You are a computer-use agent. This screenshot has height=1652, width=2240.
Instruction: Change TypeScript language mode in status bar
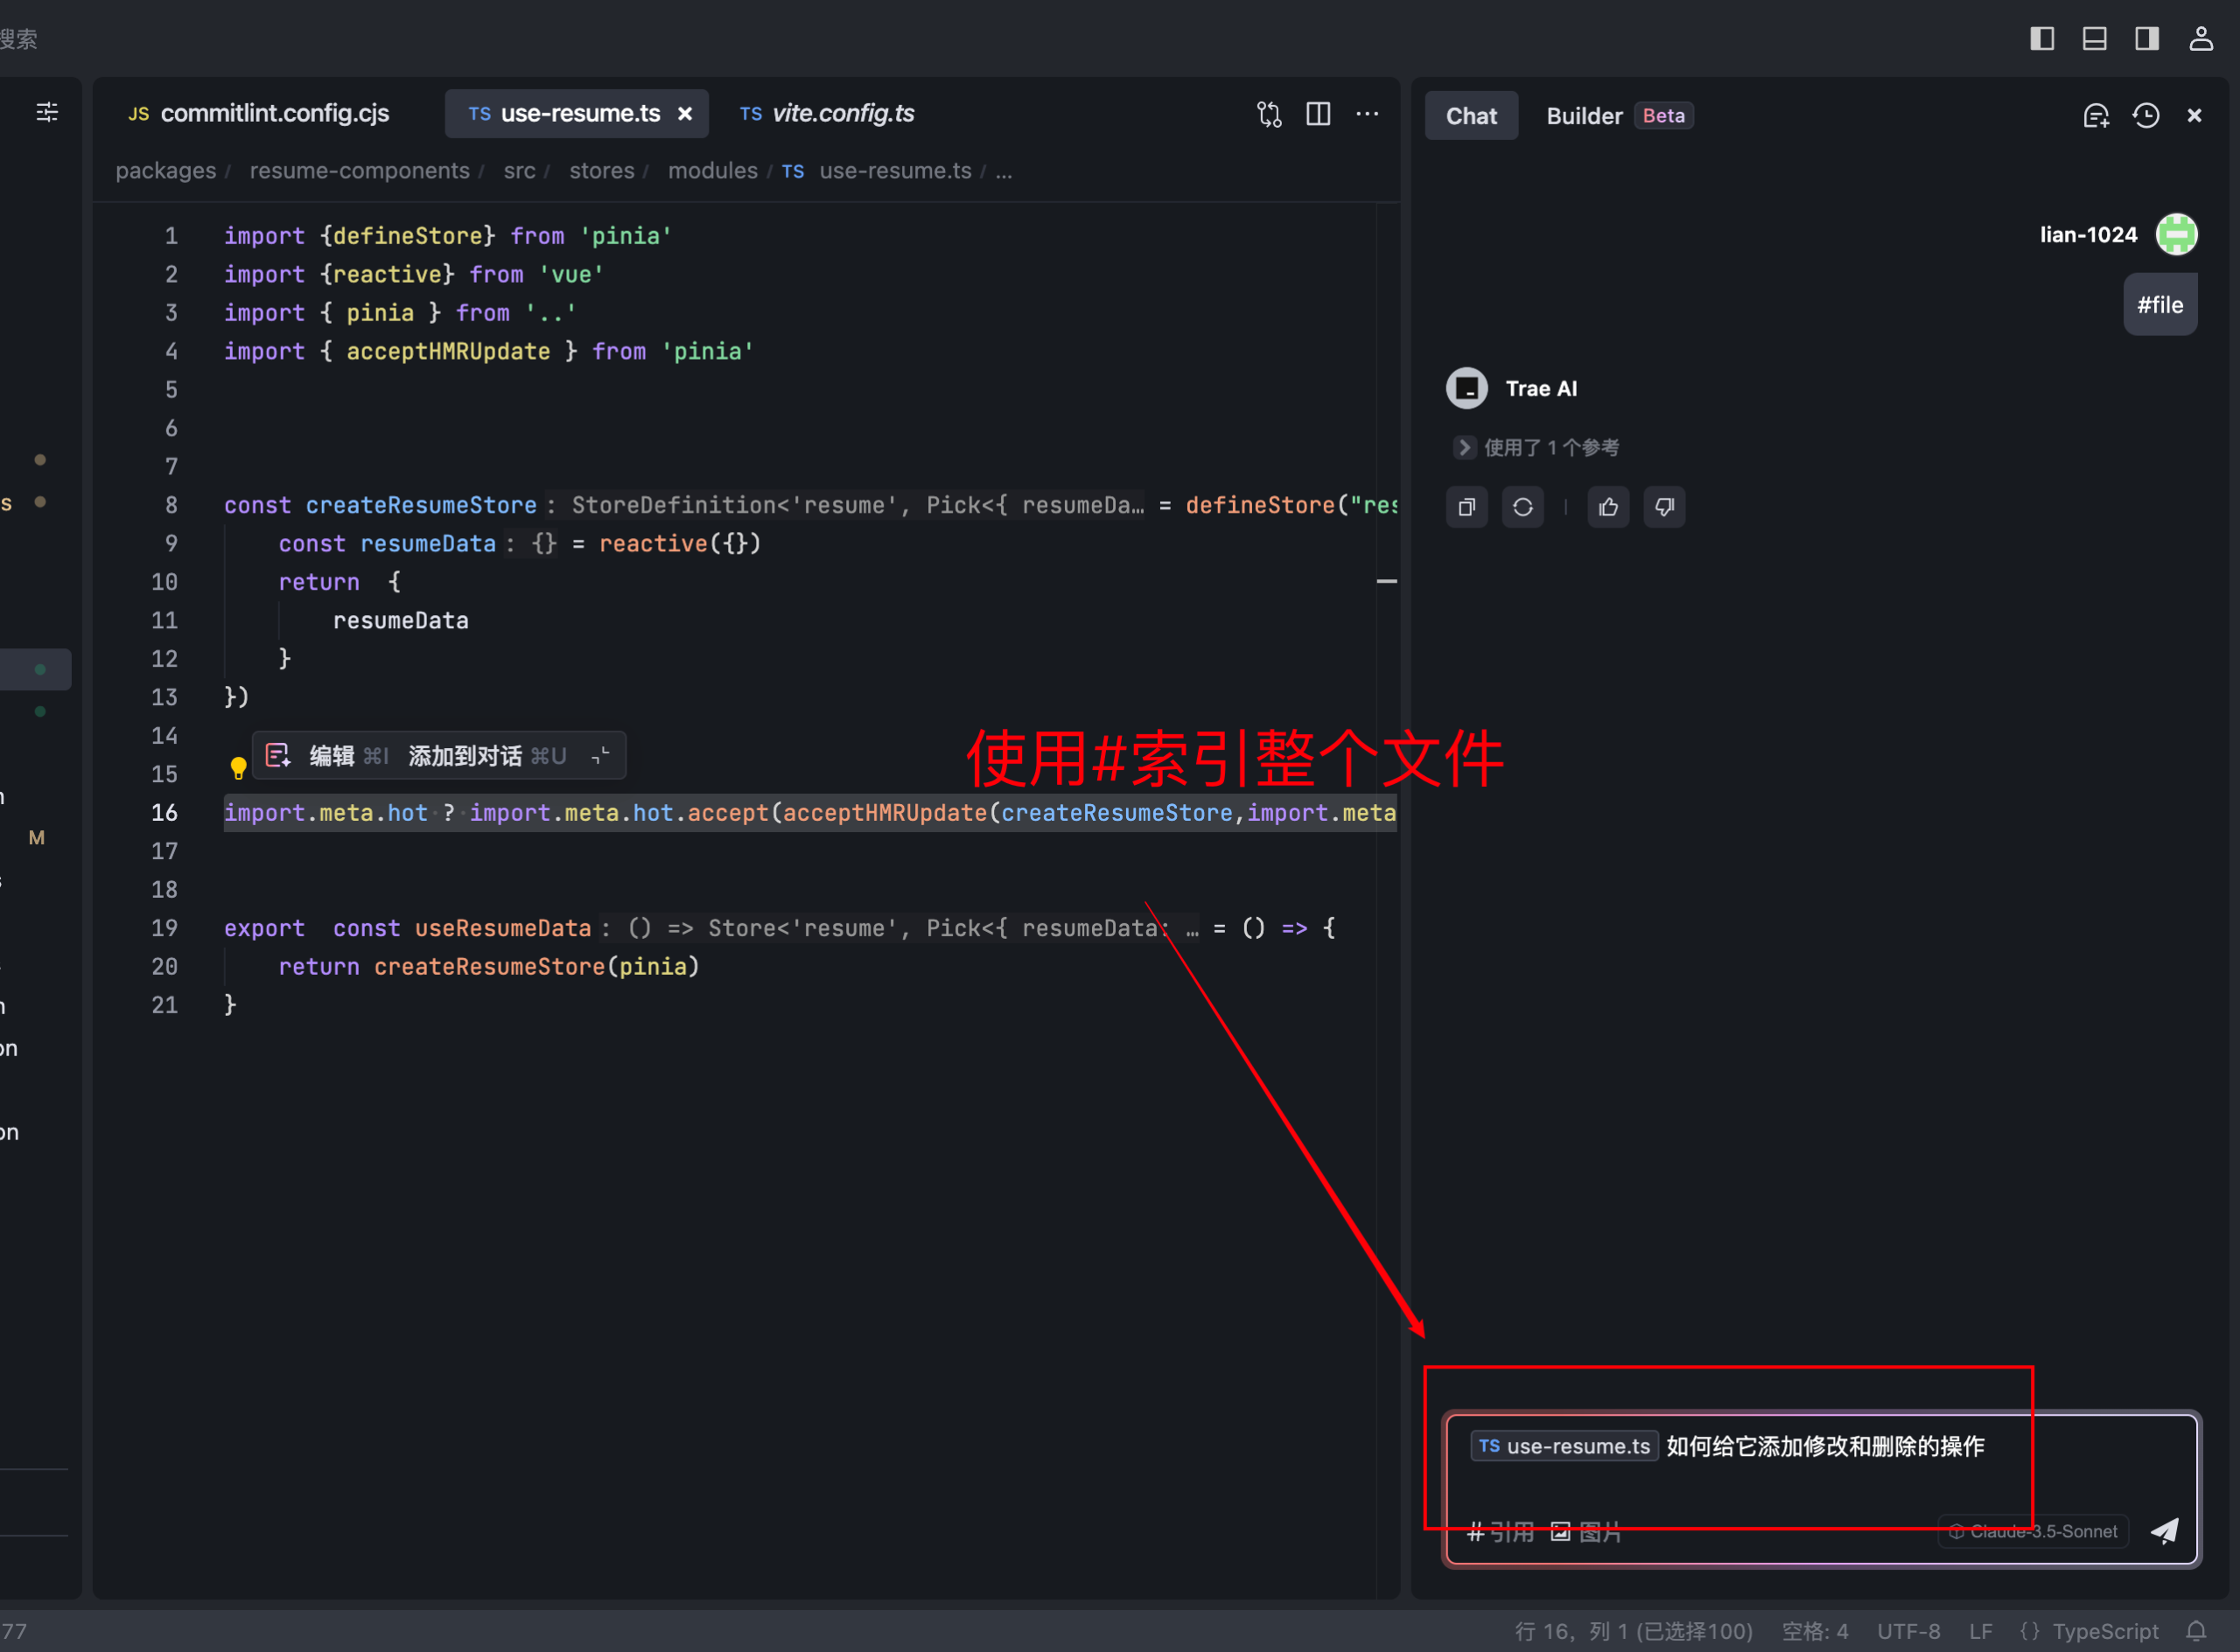2104,1630
